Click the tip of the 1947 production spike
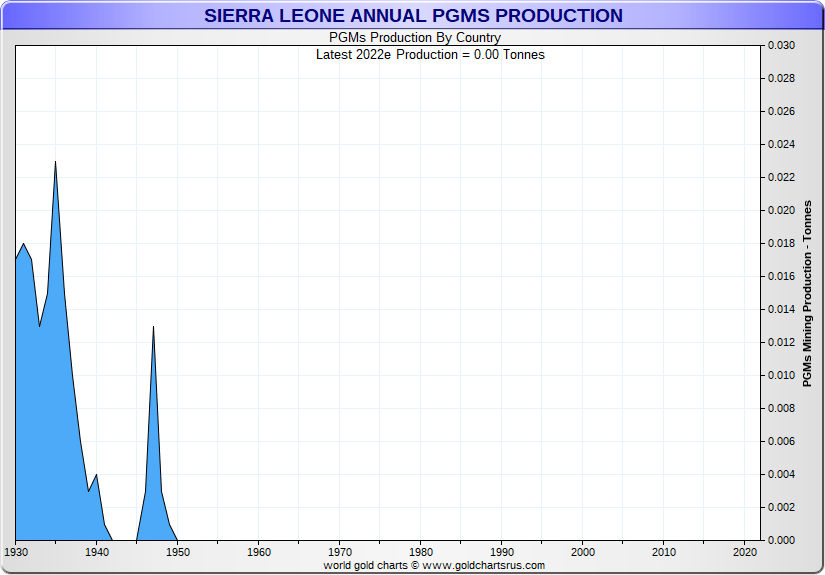825x575 pixels. pos(153,328)
